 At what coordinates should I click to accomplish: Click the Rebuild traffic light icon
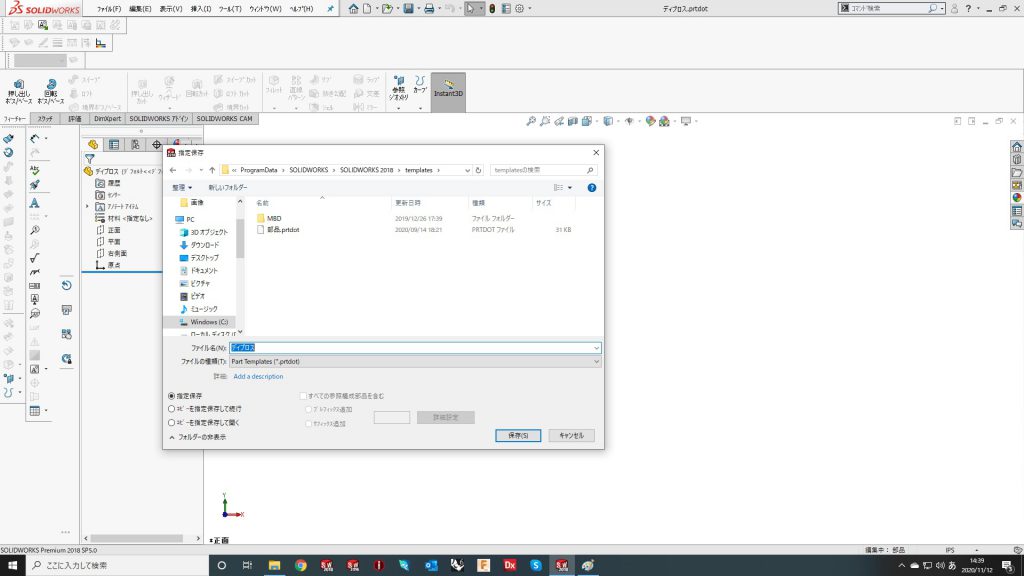point(492,8)
